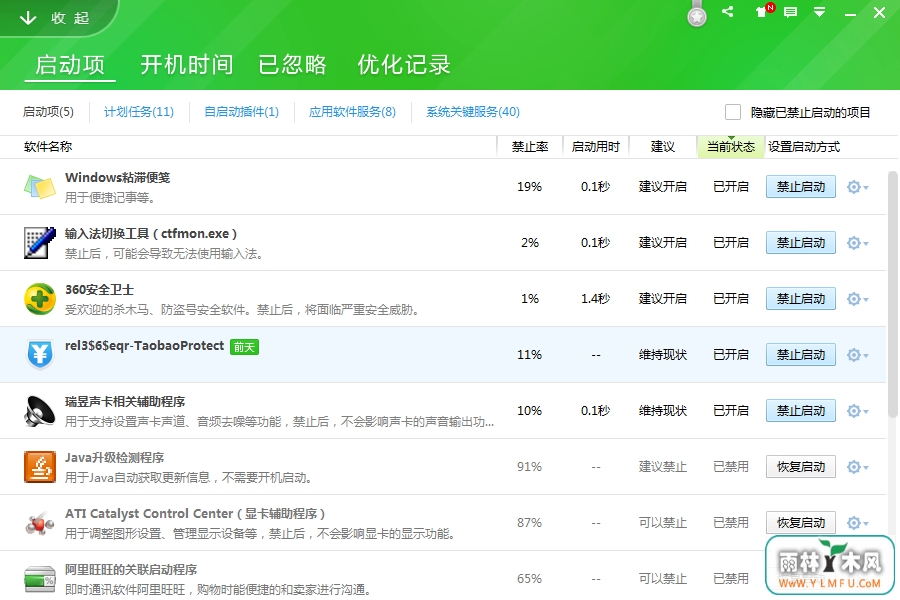Expand gear options for 360安全卫士
The image size is (900, 600).
pos(858,299)
